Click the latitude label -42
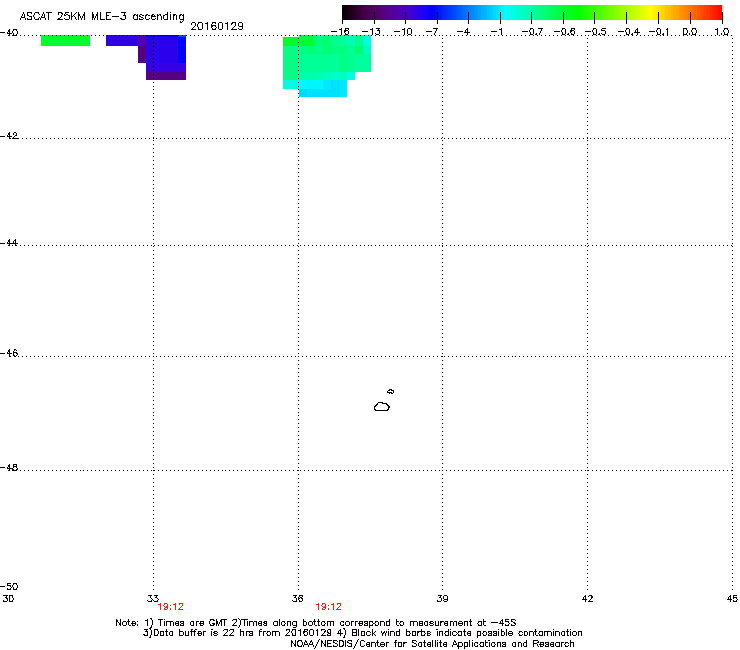 click(x=9, y=136)
